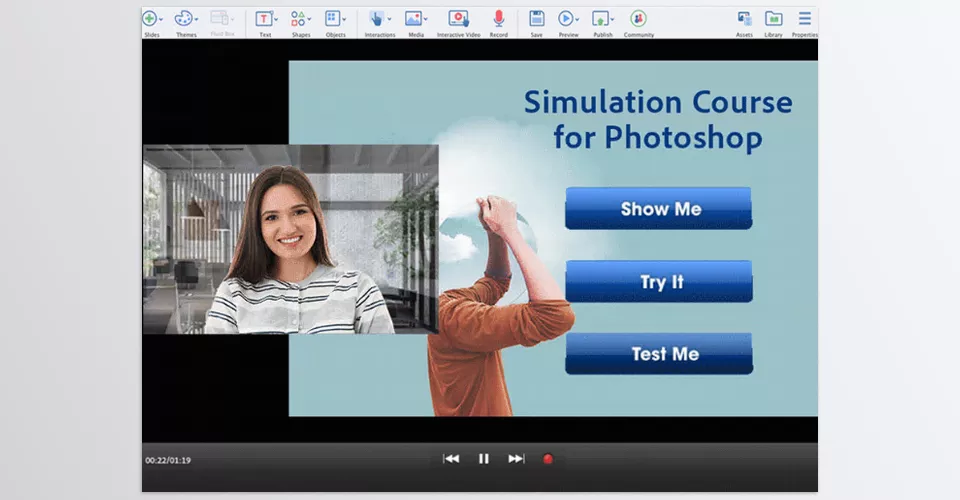Screen dimensions: 960x500
Task: Open the Shapes toolbar icon
Action: point(298,18)
